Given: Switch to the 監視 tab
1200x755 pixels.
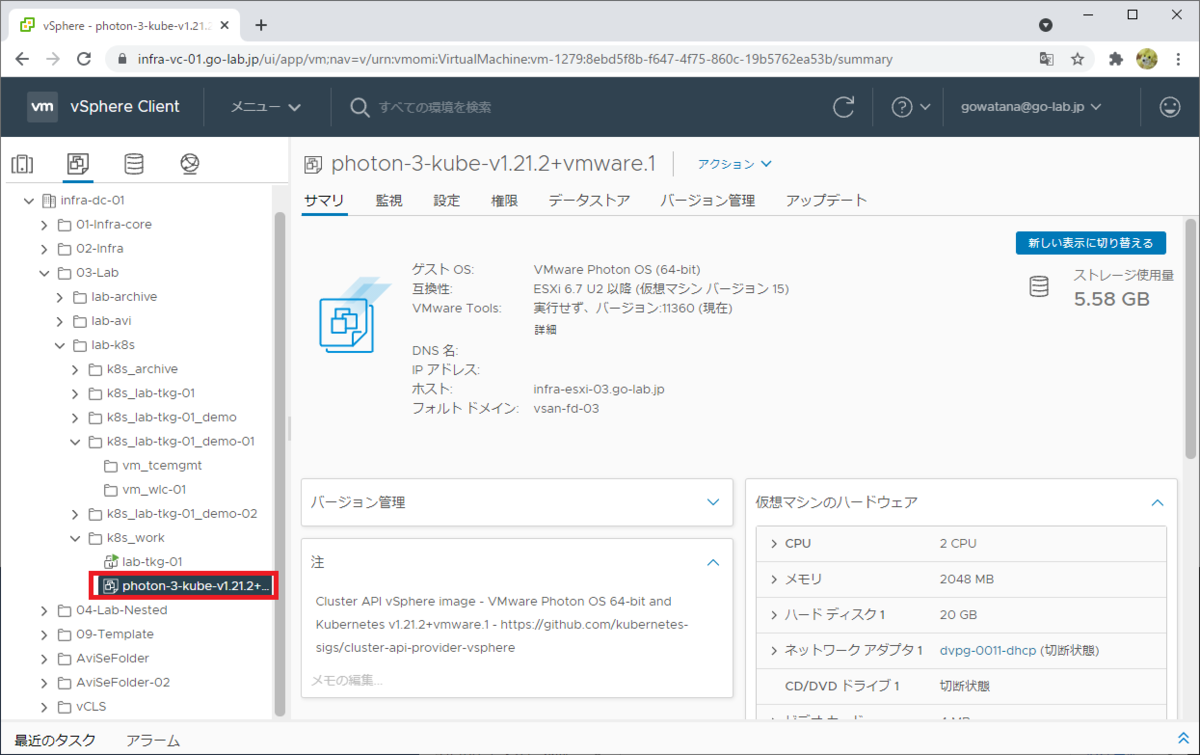Looking at the screenshot, I should pos(389,200).
